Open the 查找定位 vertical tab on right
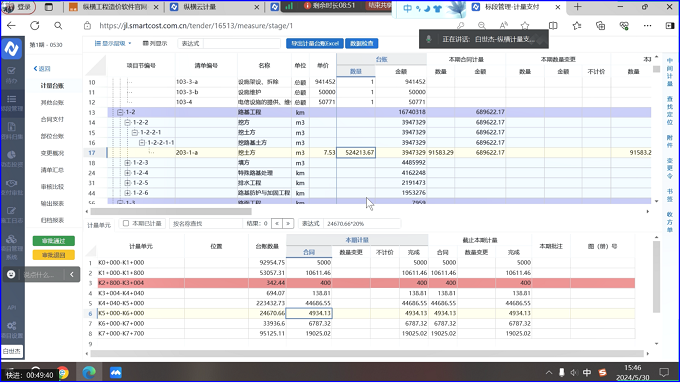 click(670, 110)
